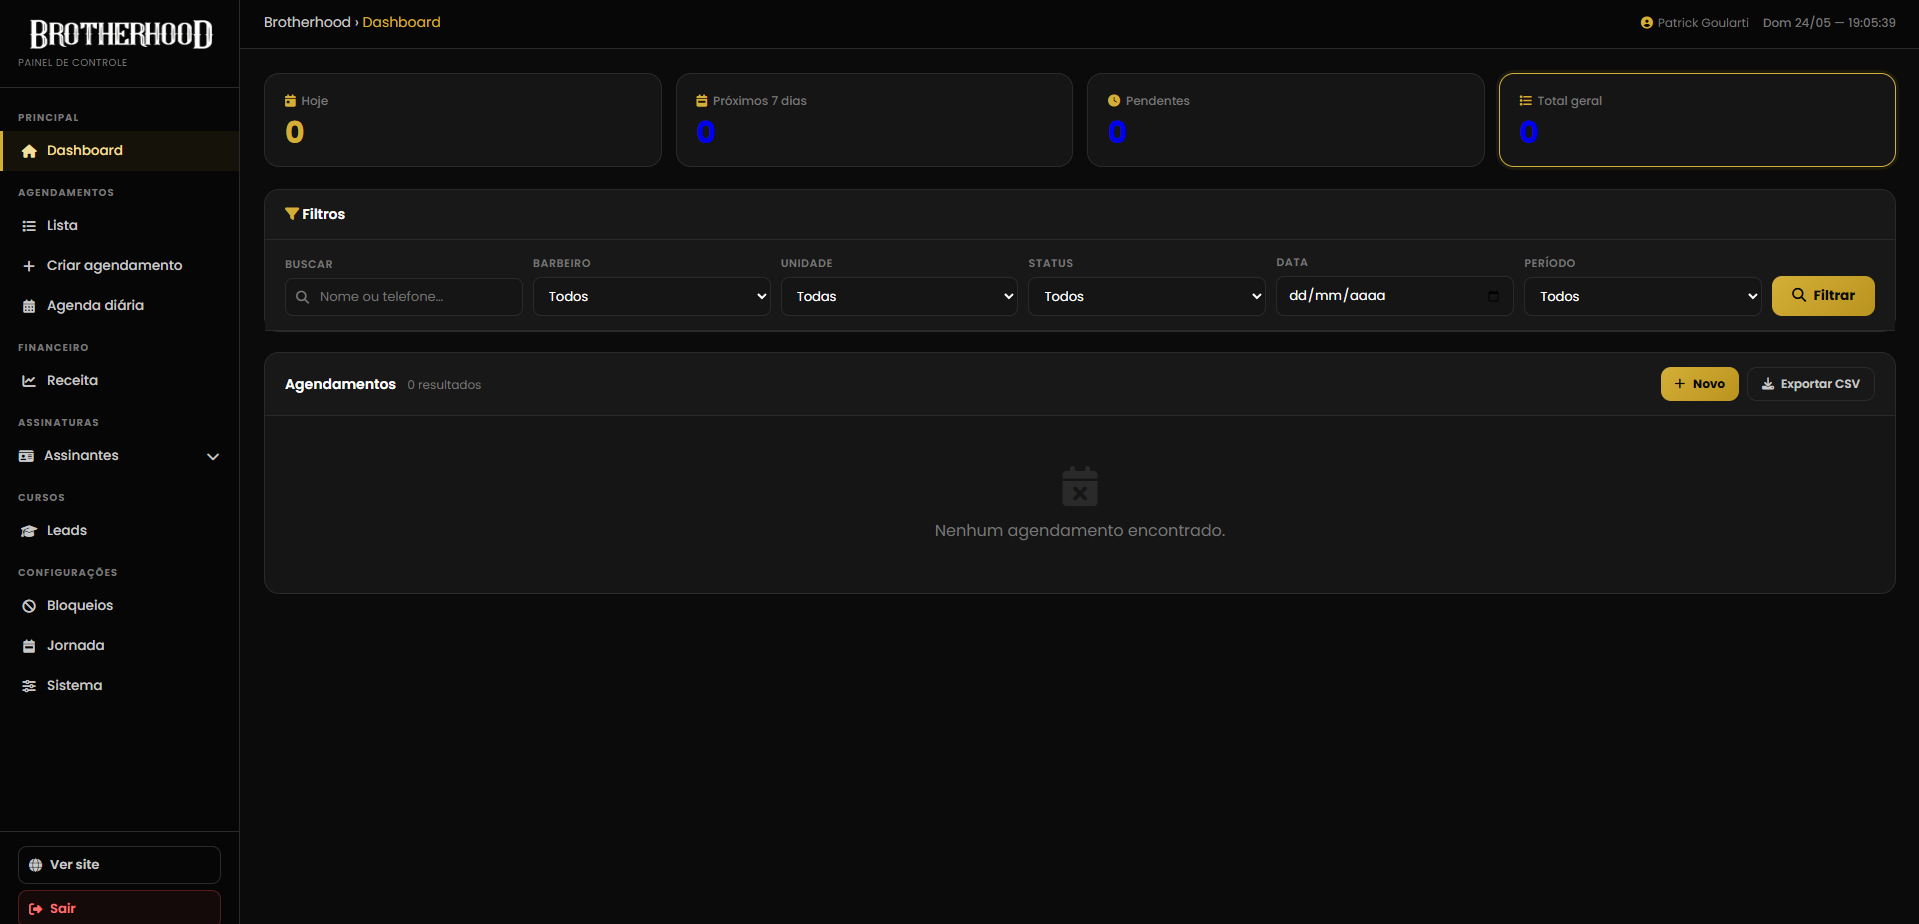This screenshot has height=924, width=1919.
Task: Open Leads graduation cap icon
Action: tap(29, 531)
